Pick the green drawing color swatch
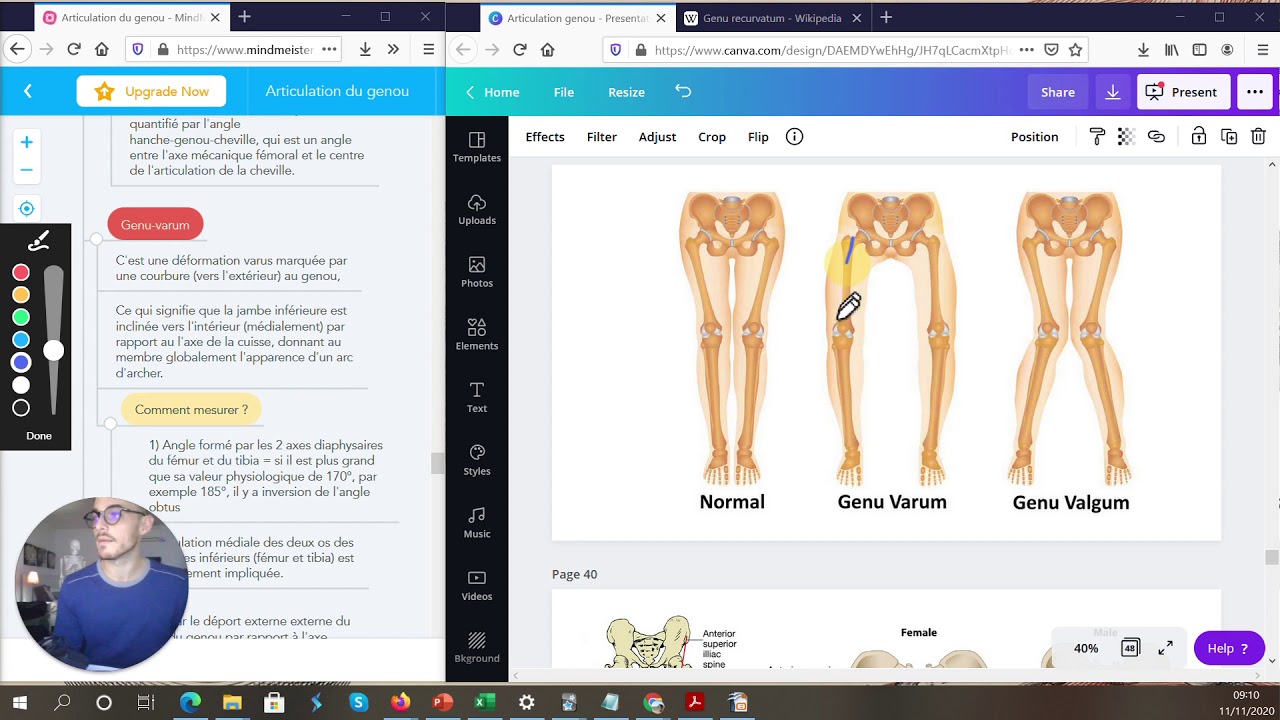Image resolution: width=1280 pixels, height=720 pixels. click(x=21, y=317)
